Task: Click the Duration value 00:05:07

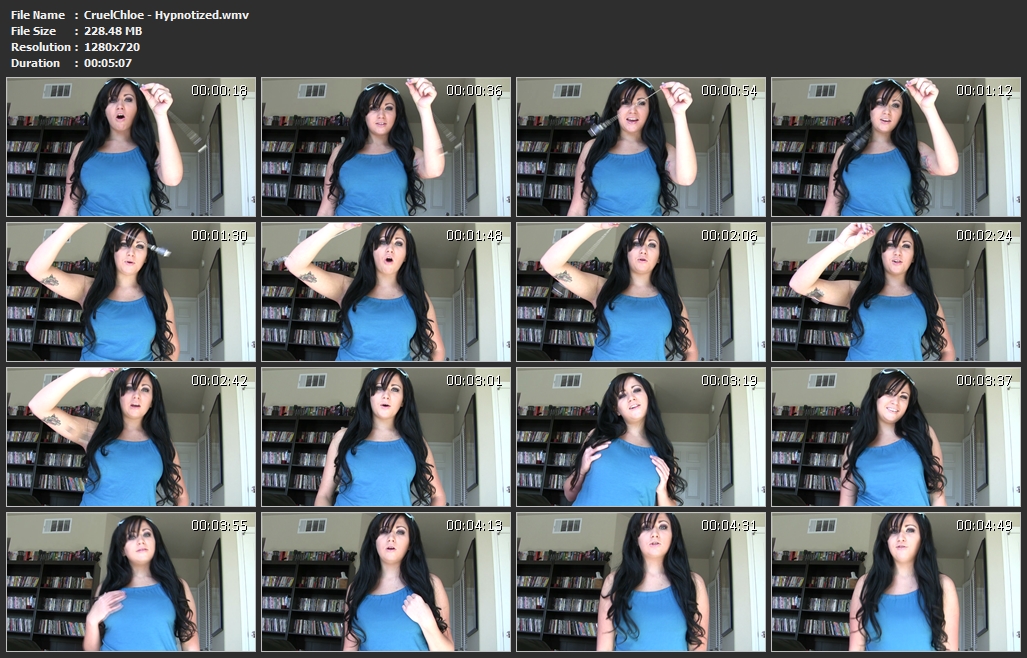Action: [x=108, y=63]
